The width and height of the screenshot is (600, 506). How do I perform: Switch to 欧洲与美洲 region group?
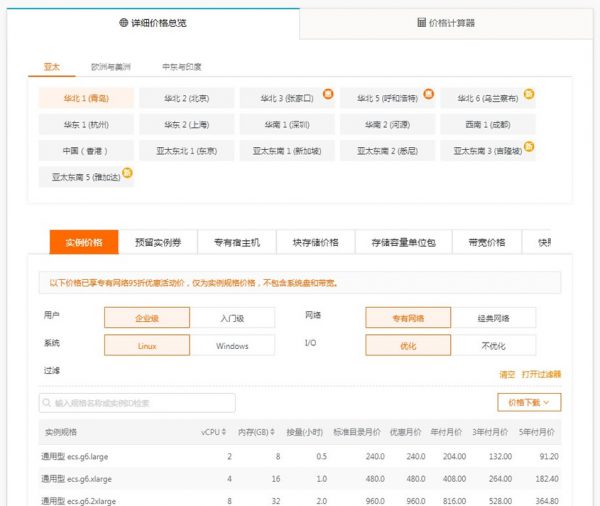109,67
